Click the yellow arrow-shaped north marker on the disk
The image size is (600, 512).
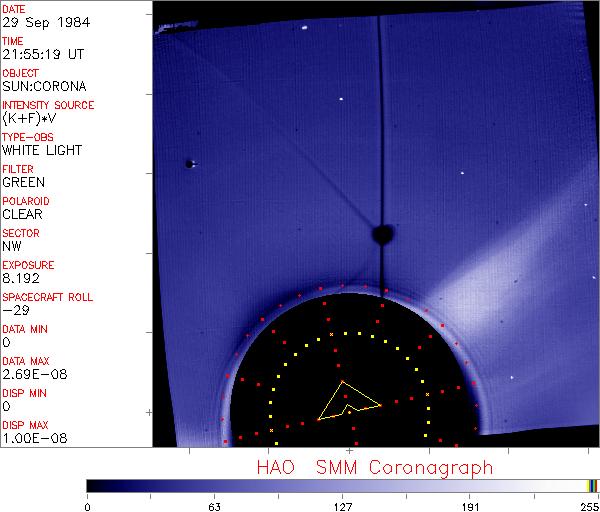347,402
